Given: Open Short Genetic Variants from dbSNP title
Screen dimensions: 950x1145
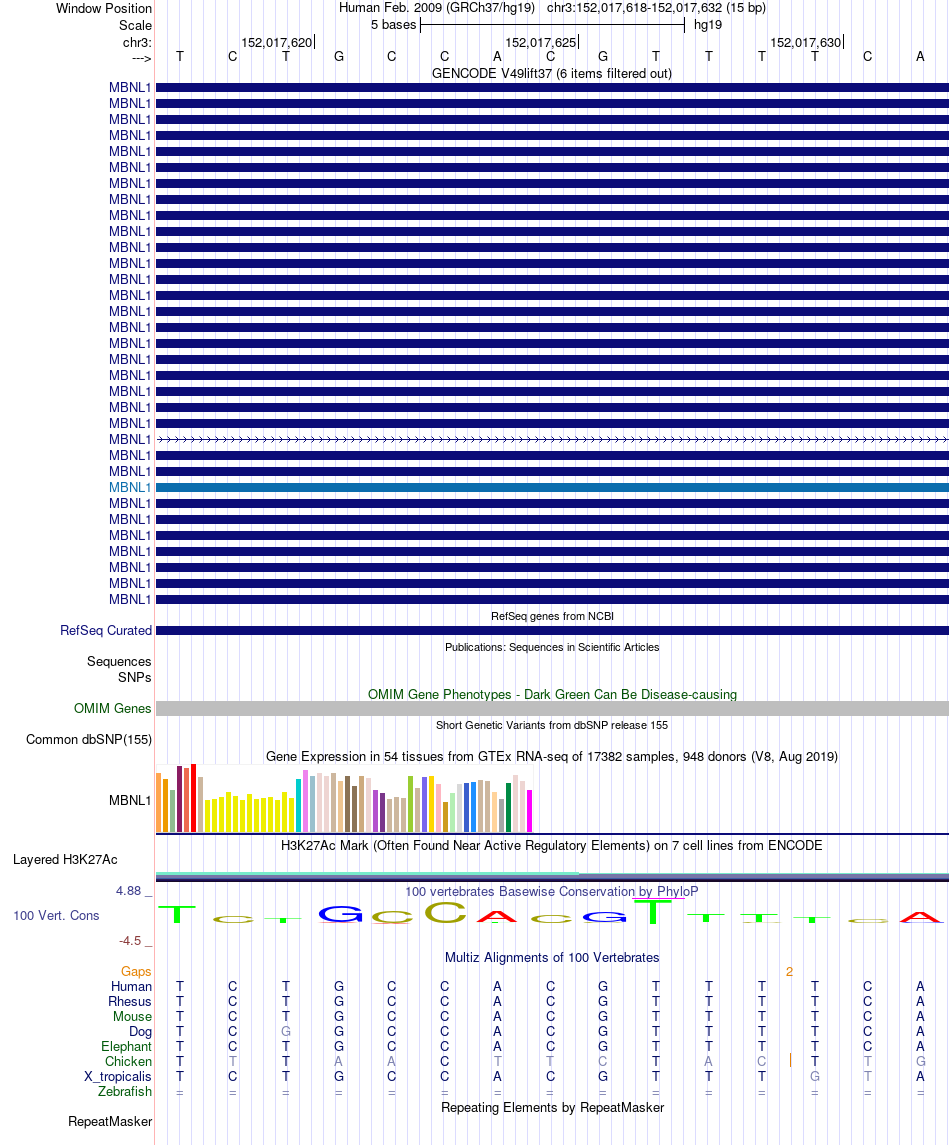Looking at the screenshot, I should 552,725.
